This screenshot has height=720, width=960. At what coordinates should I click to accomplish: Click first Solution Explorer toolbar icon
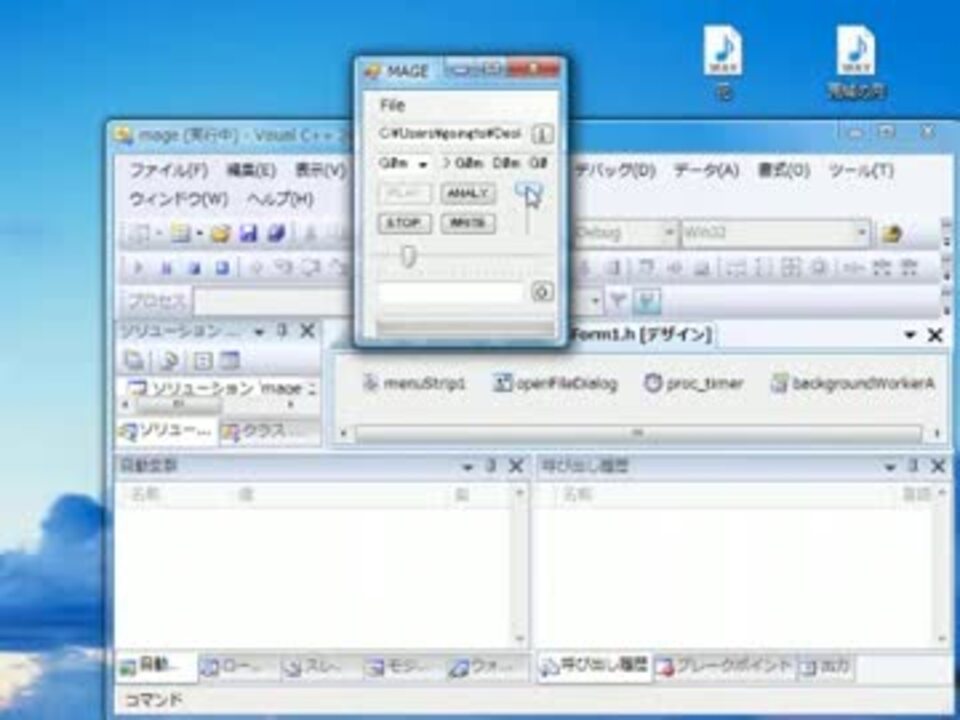[x=135, y=361]
